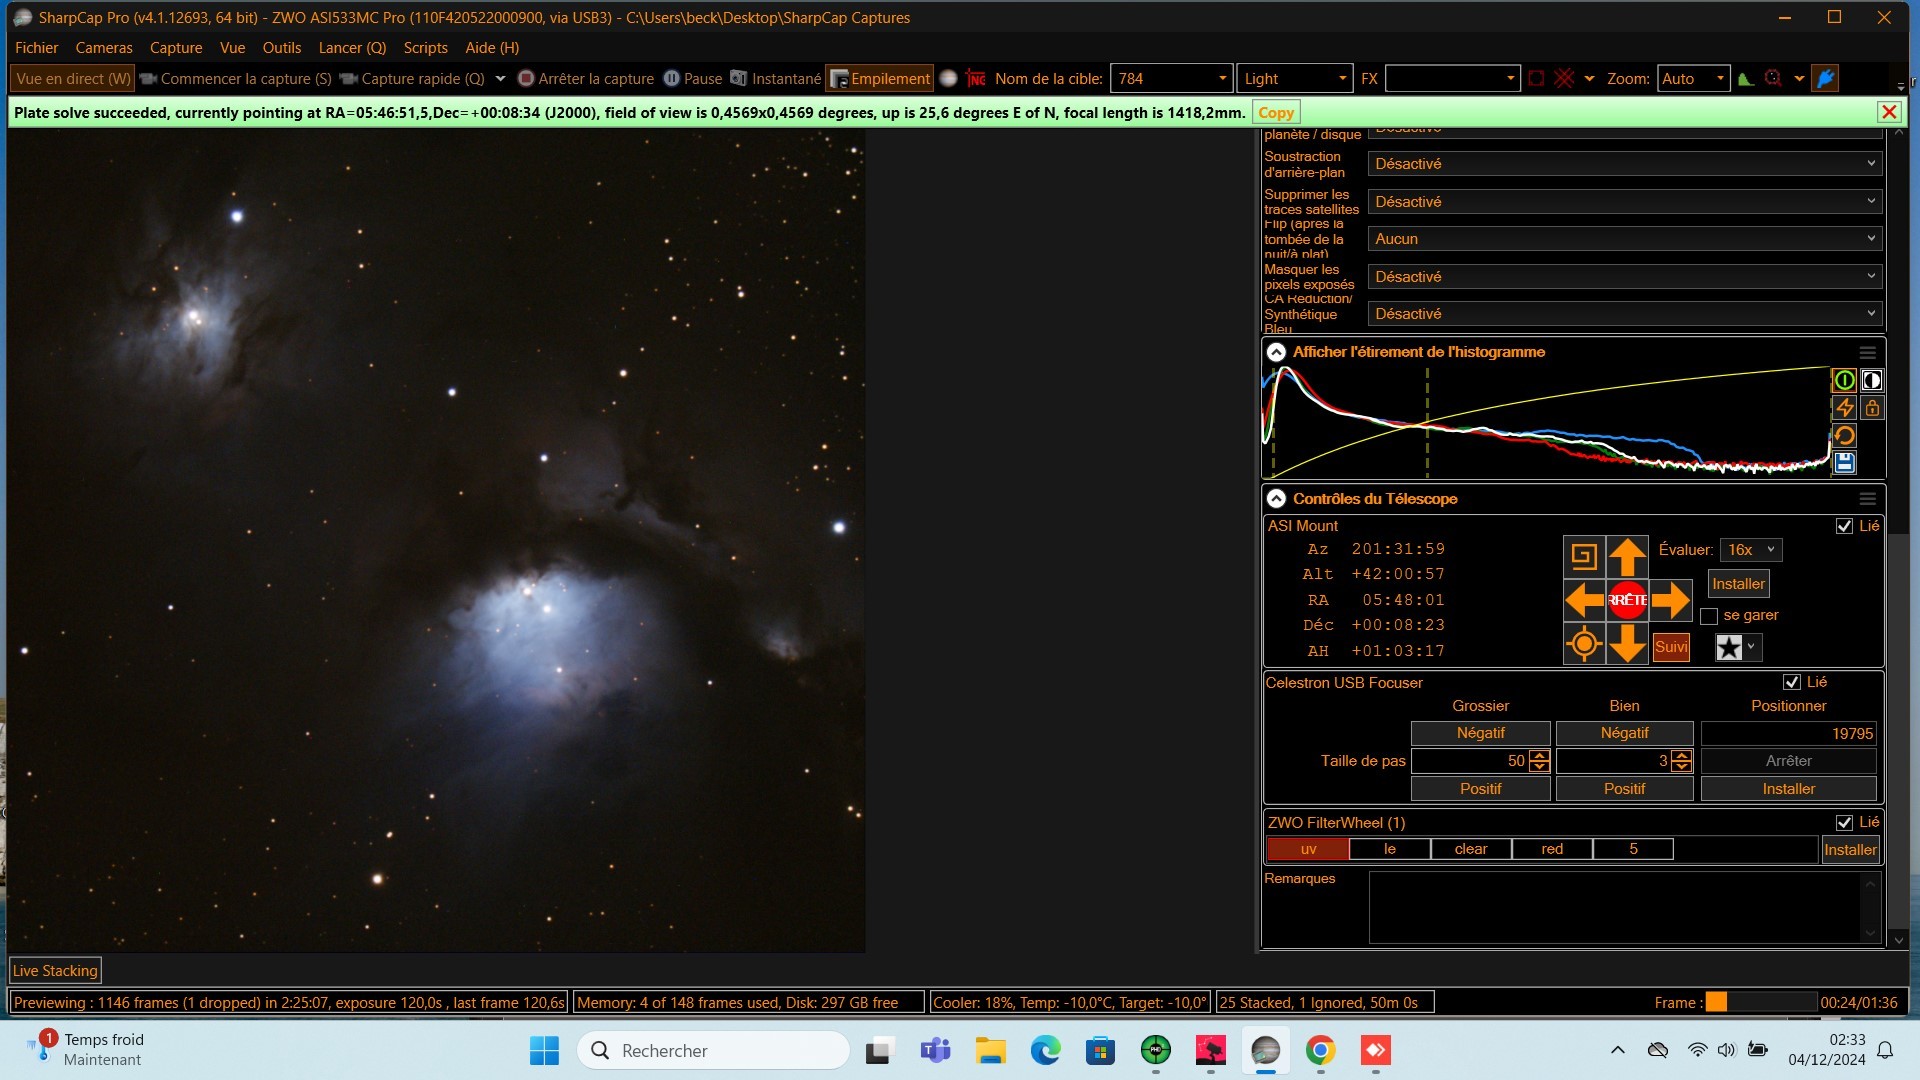This screenshot has width=1920, height=1080.
Task: Save the stretch using the floppy disk icon
Action: coord(1844,463)
